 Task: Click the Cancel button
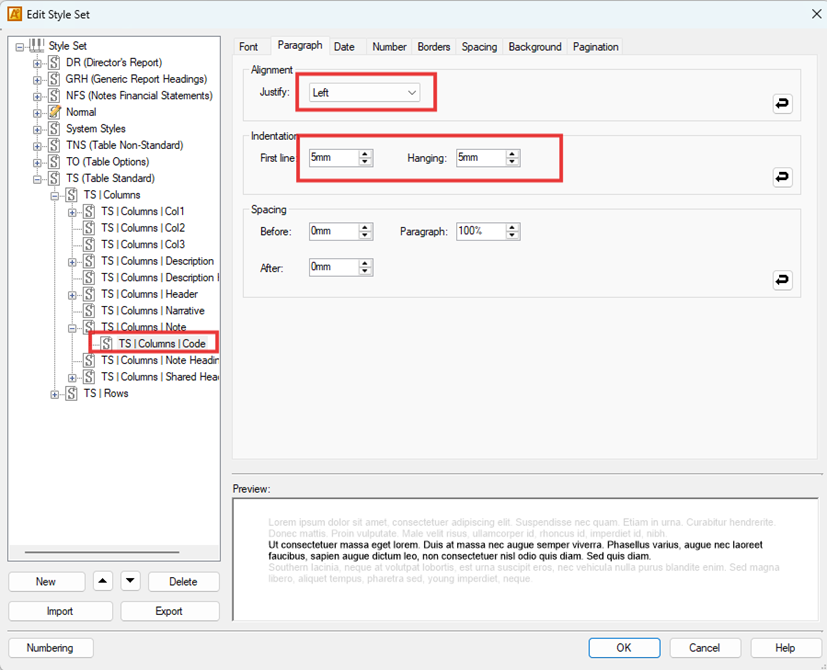[705, 648]
